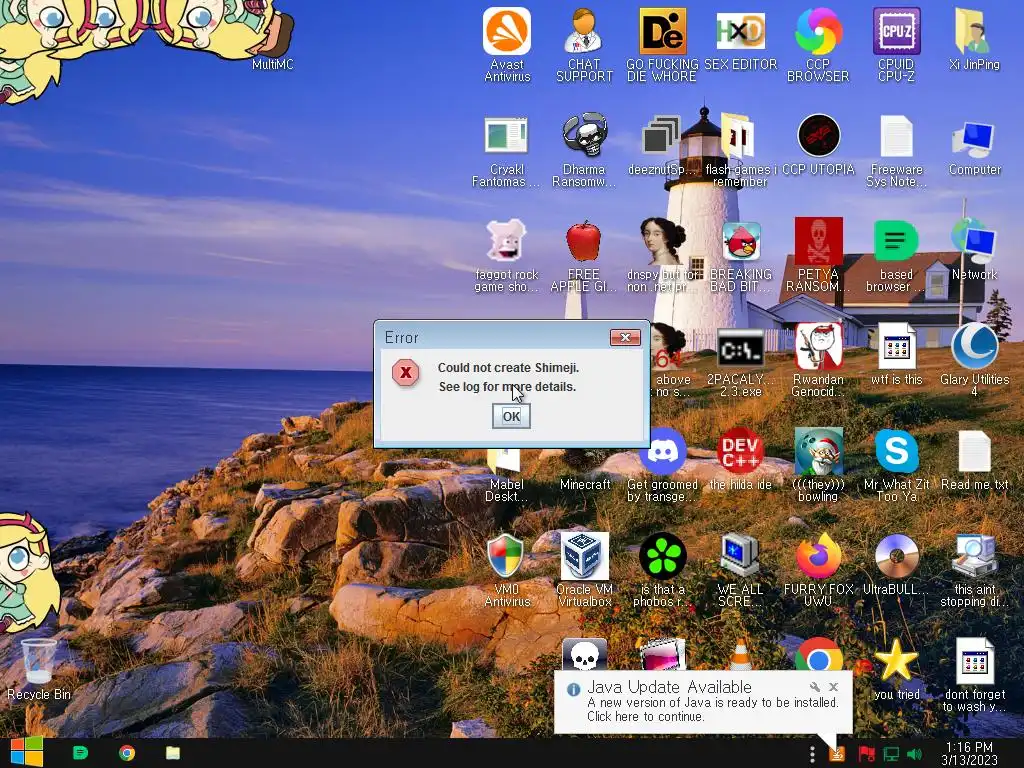1024x768 pixels.
Task: Open the Java Update Available notification
Action: coord(703,701)
